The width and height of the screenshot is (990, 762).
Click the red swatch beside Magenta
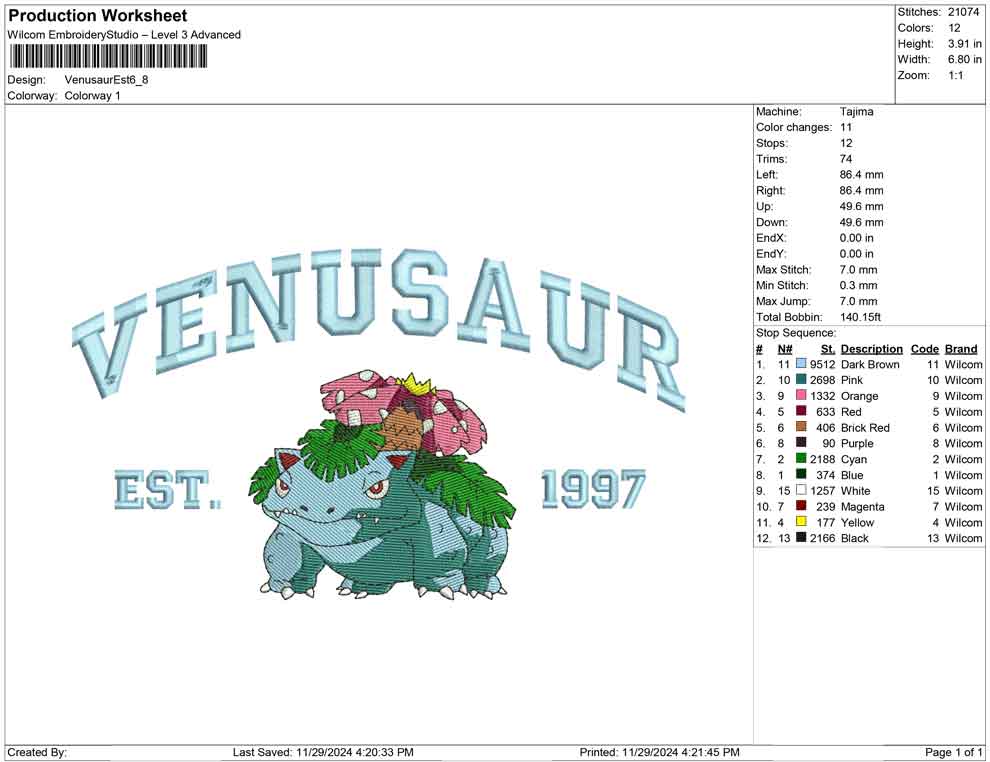[801, 506]
